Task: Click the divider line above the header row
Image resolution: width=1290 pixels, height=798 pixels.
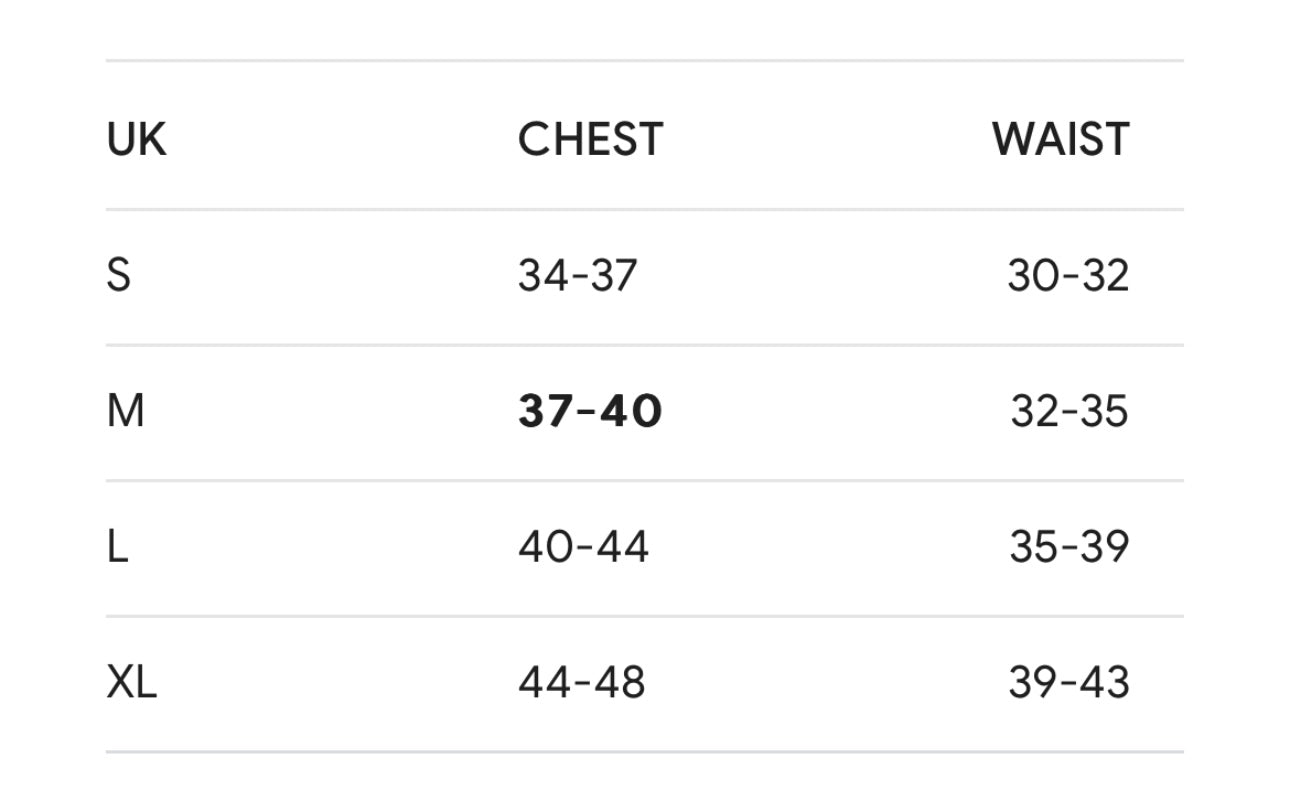Action: tap(644, 61)
